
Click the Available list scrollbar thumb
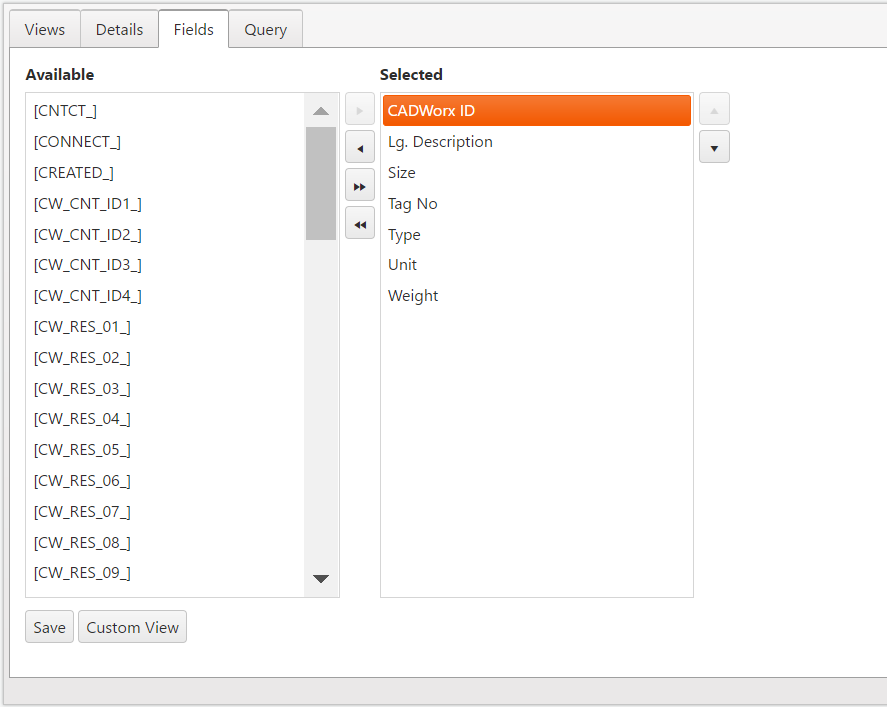pos(321,183)
